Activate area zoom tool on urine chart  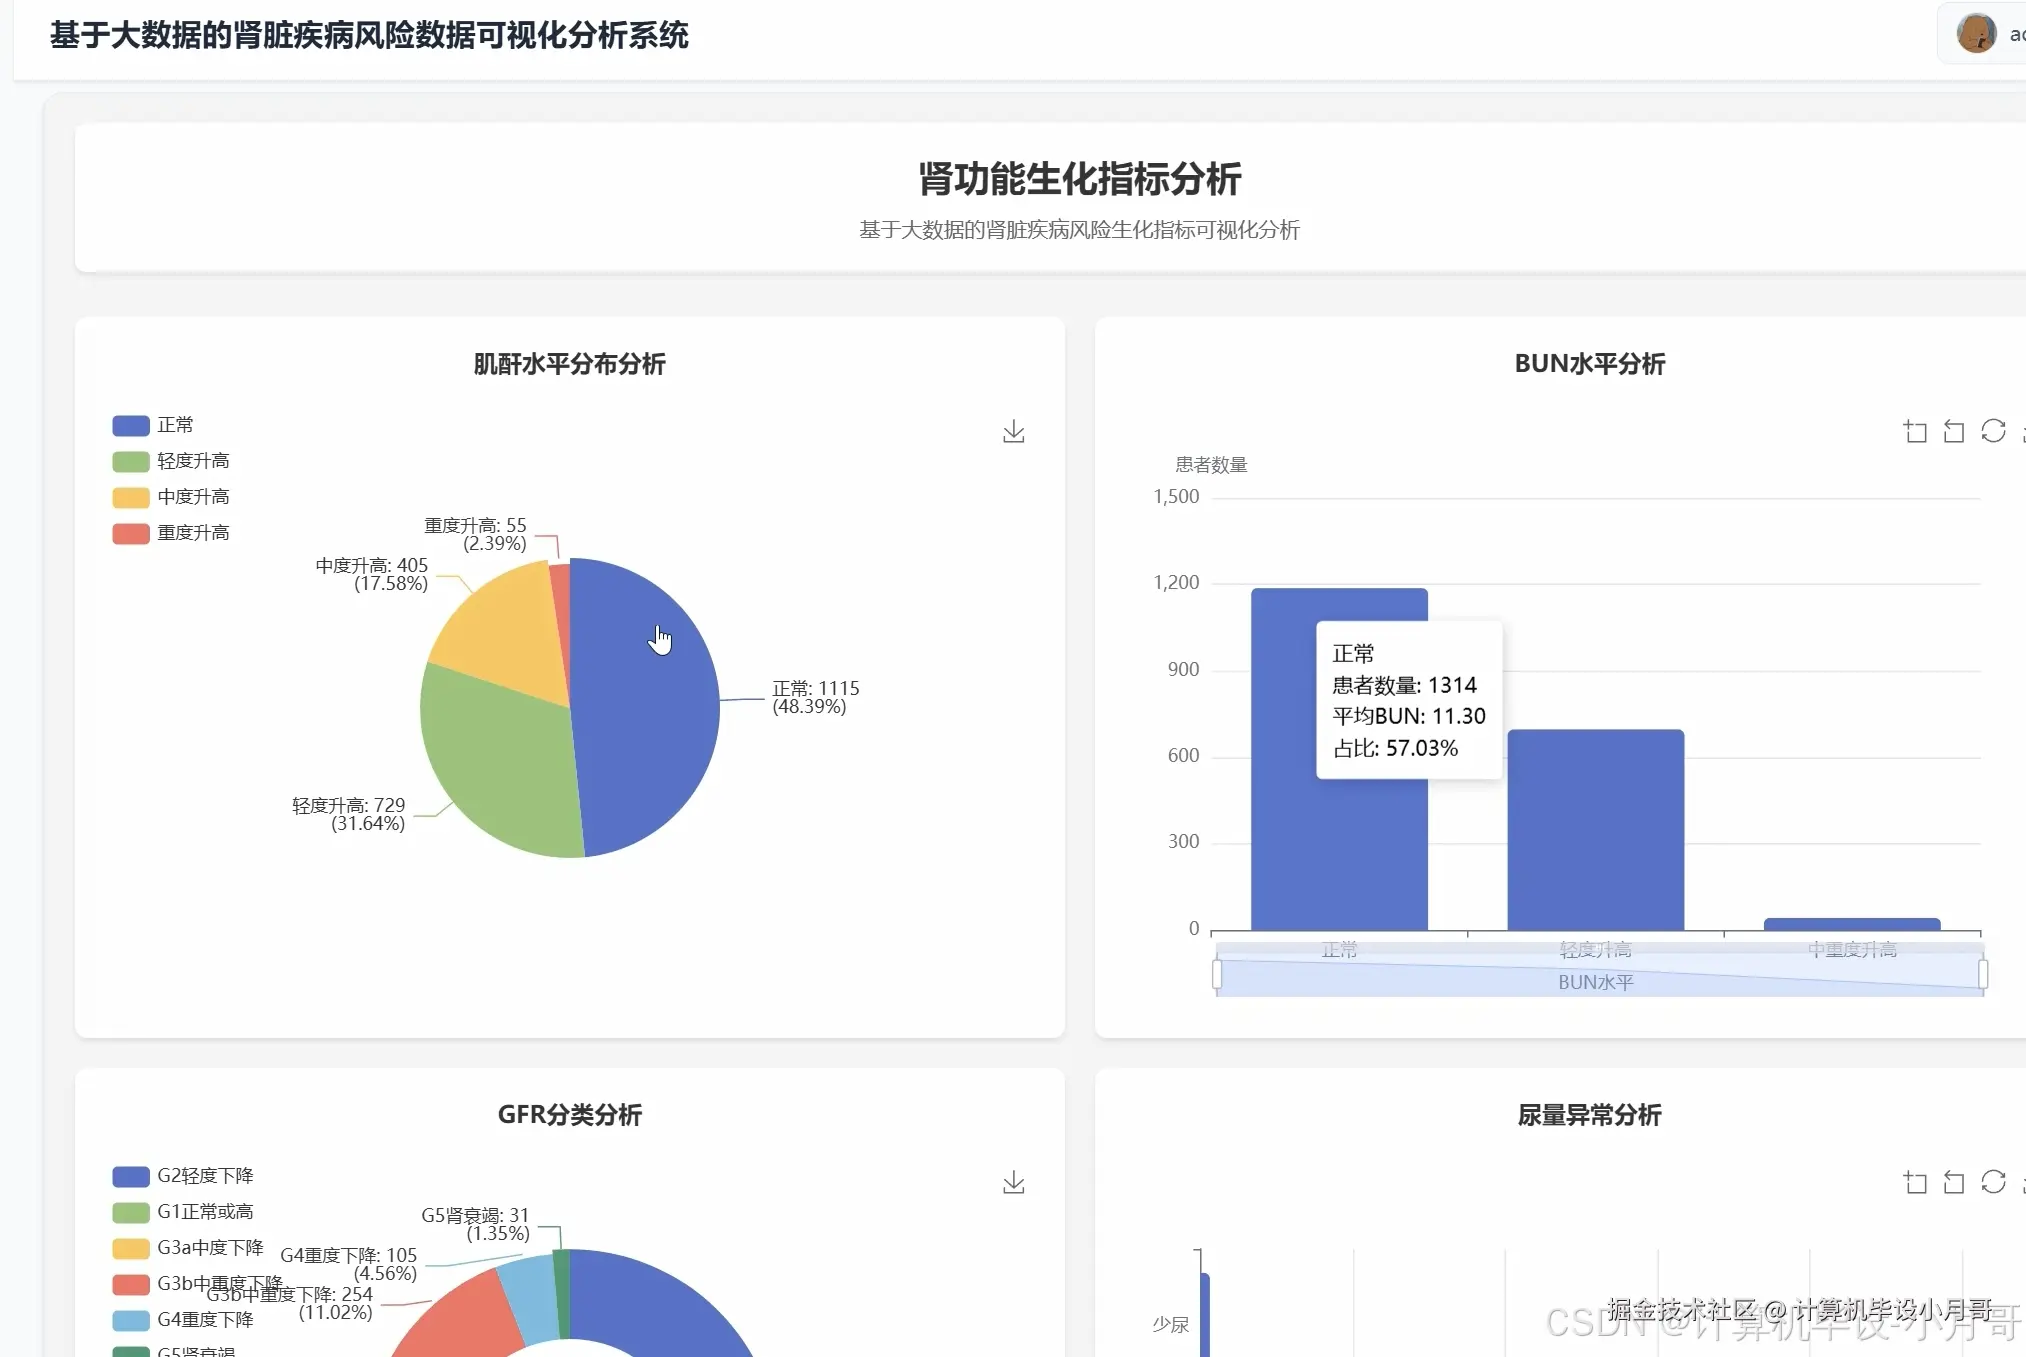(1914, 1182)
